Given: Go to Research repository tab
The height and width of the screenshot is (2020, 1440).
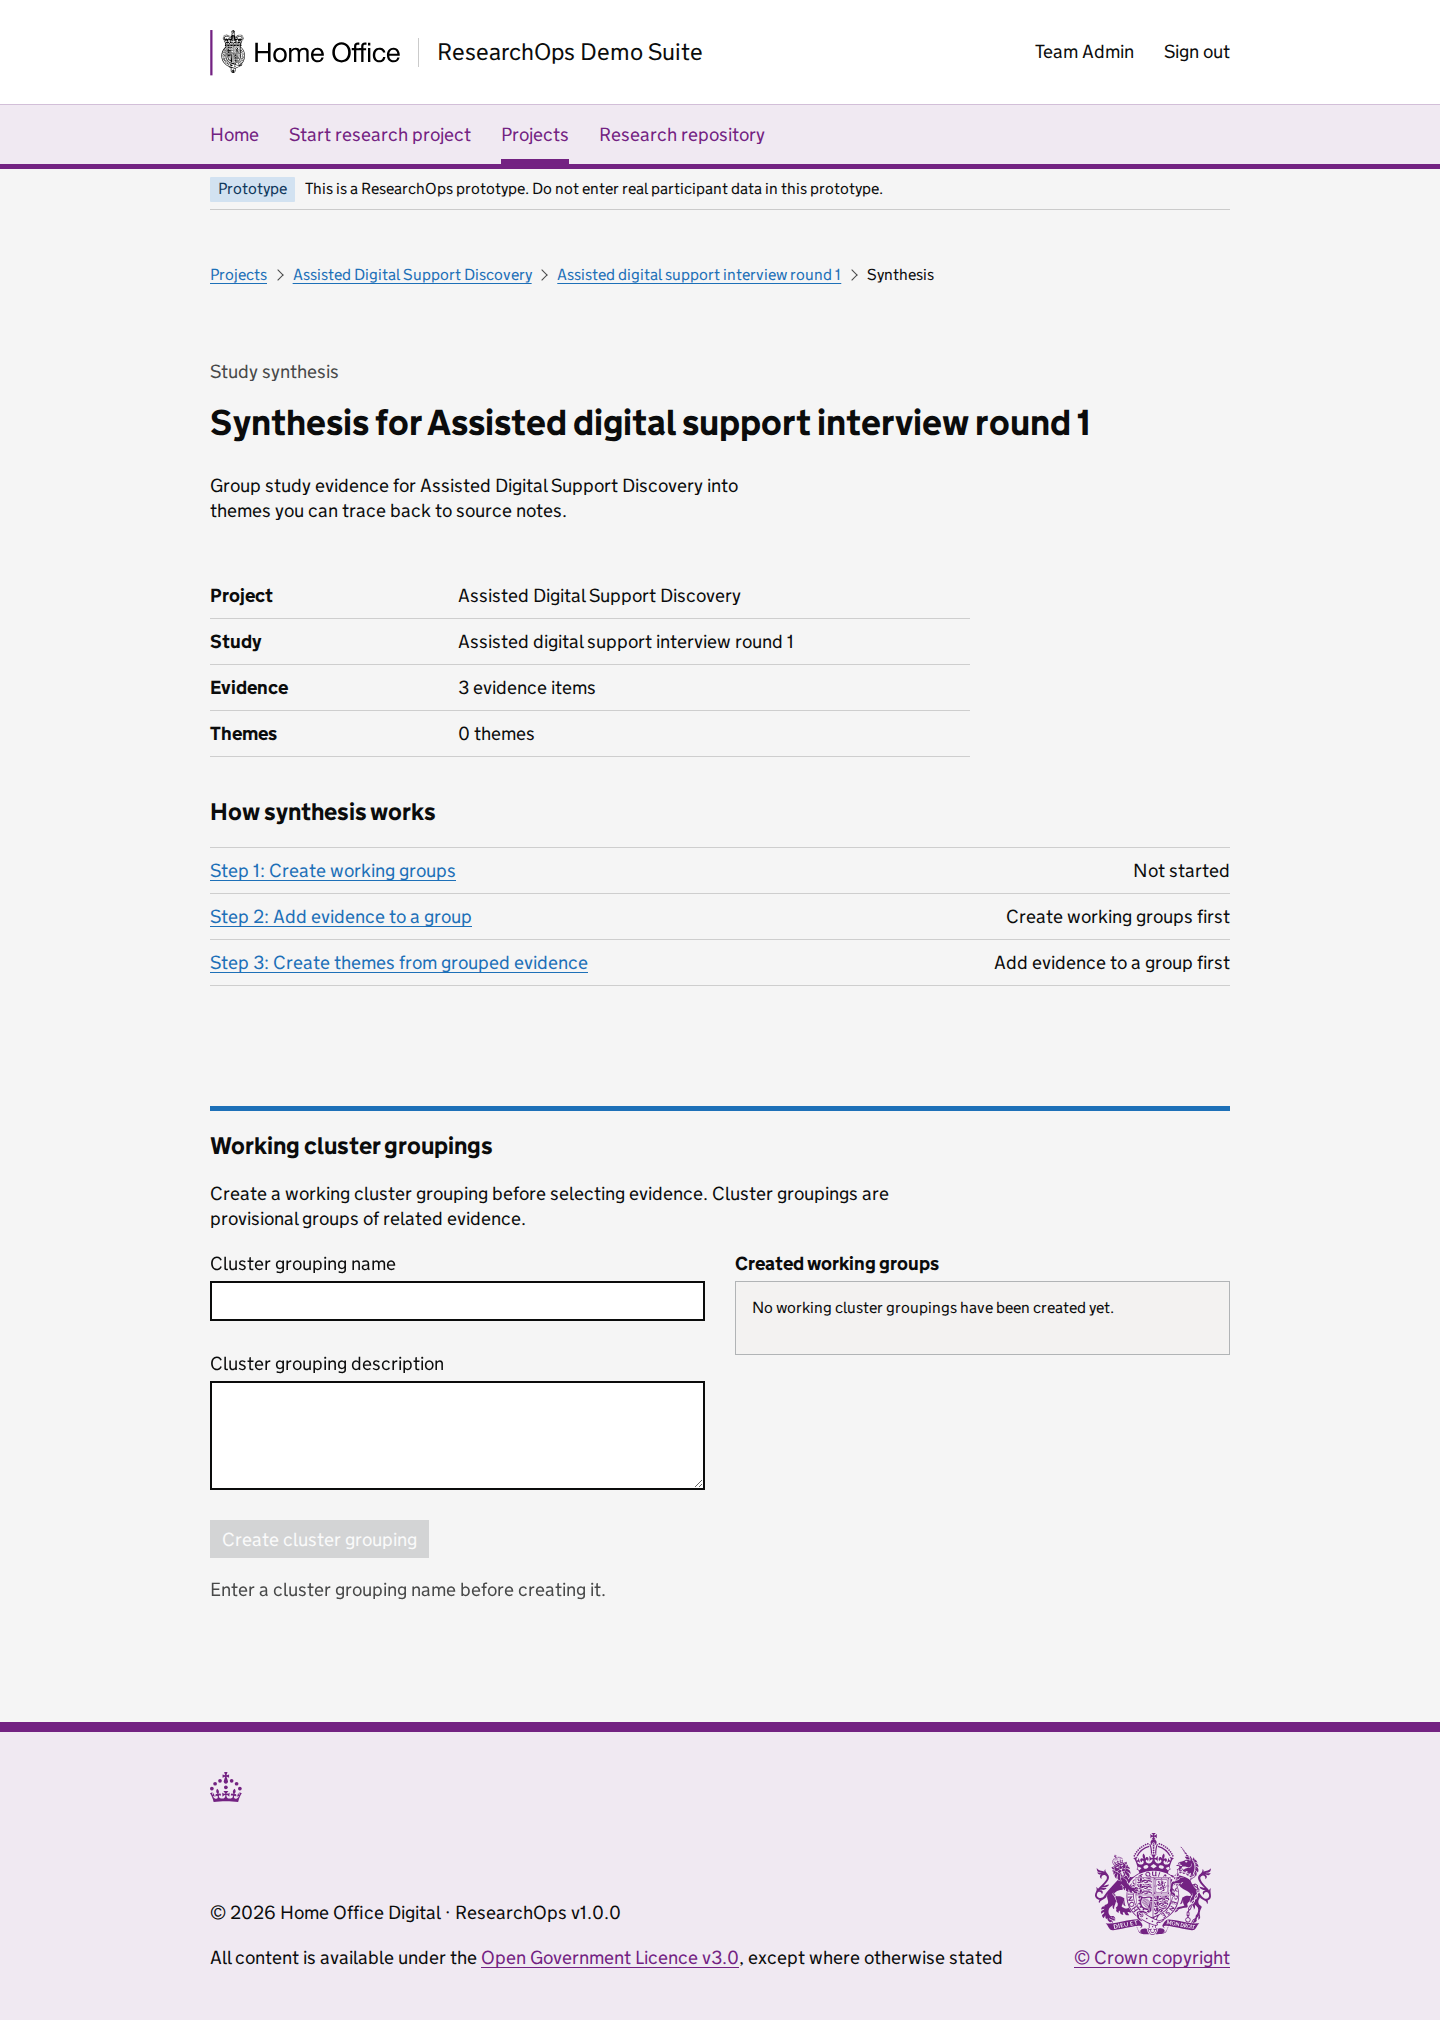Looking at the screenshot, I should click(x=682, y=135).
